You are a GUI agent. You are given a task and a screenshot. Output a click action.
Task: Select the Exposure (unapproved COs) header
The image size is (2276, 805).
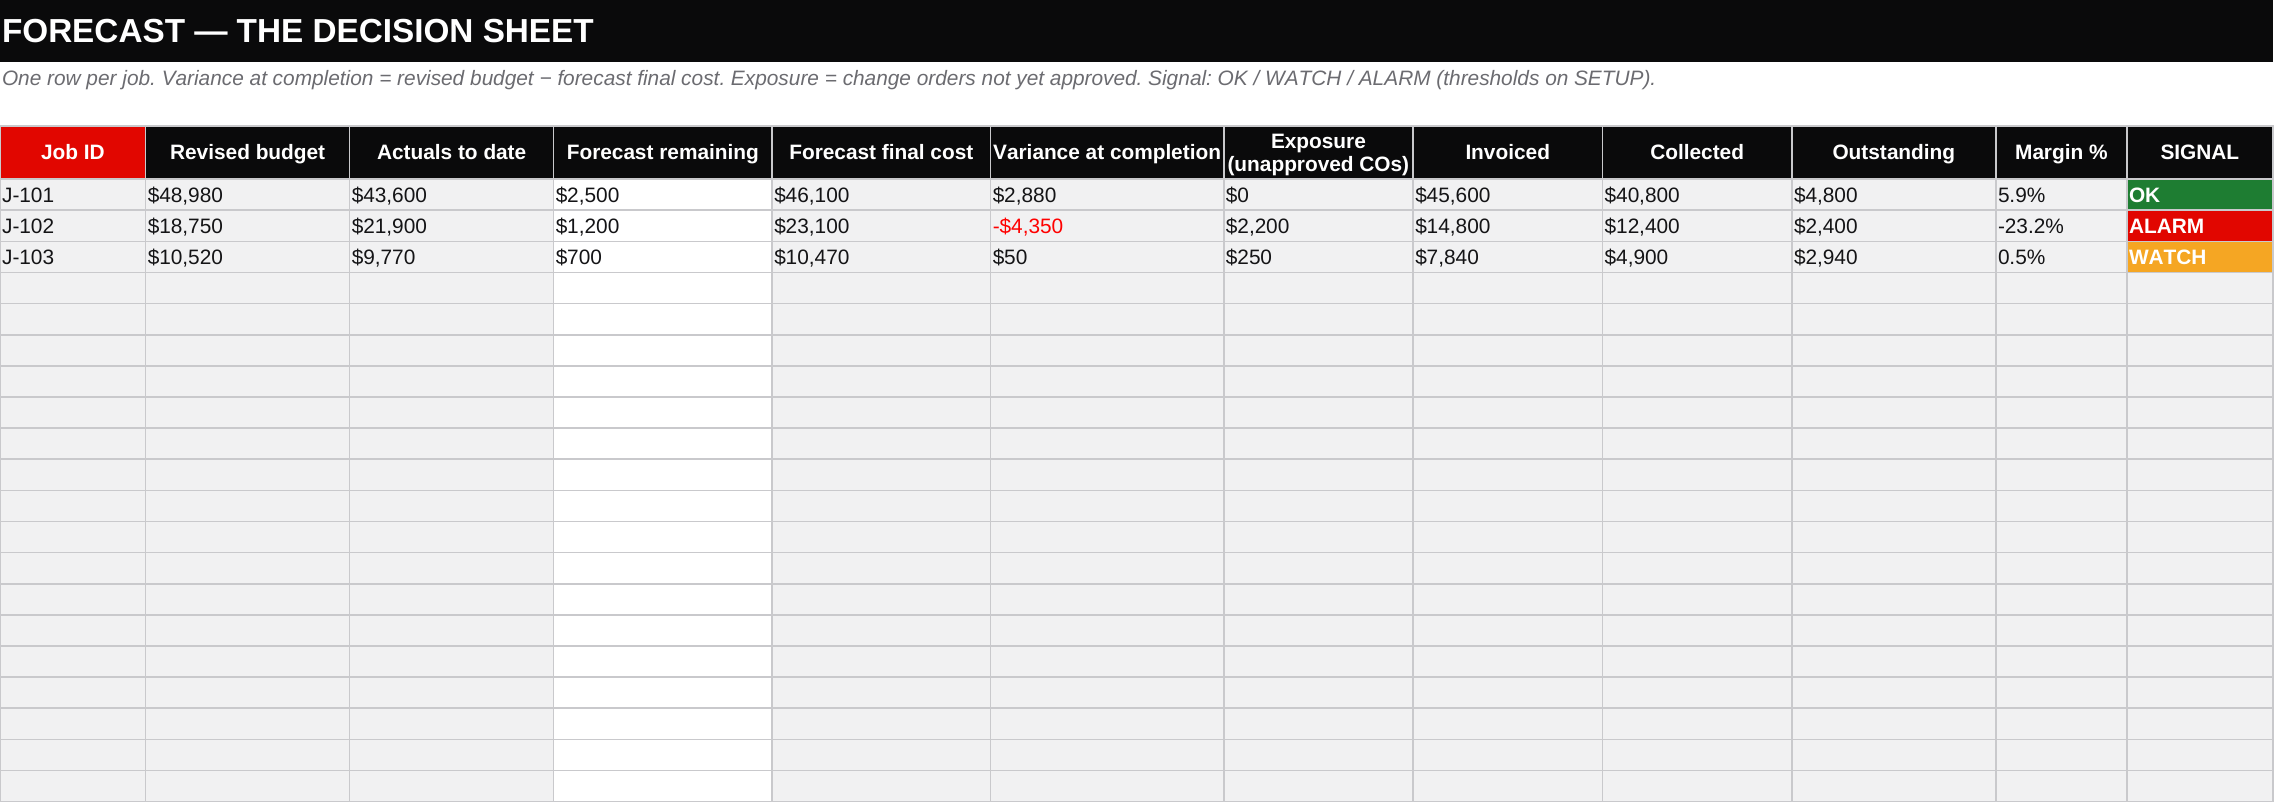point(1318,152)
